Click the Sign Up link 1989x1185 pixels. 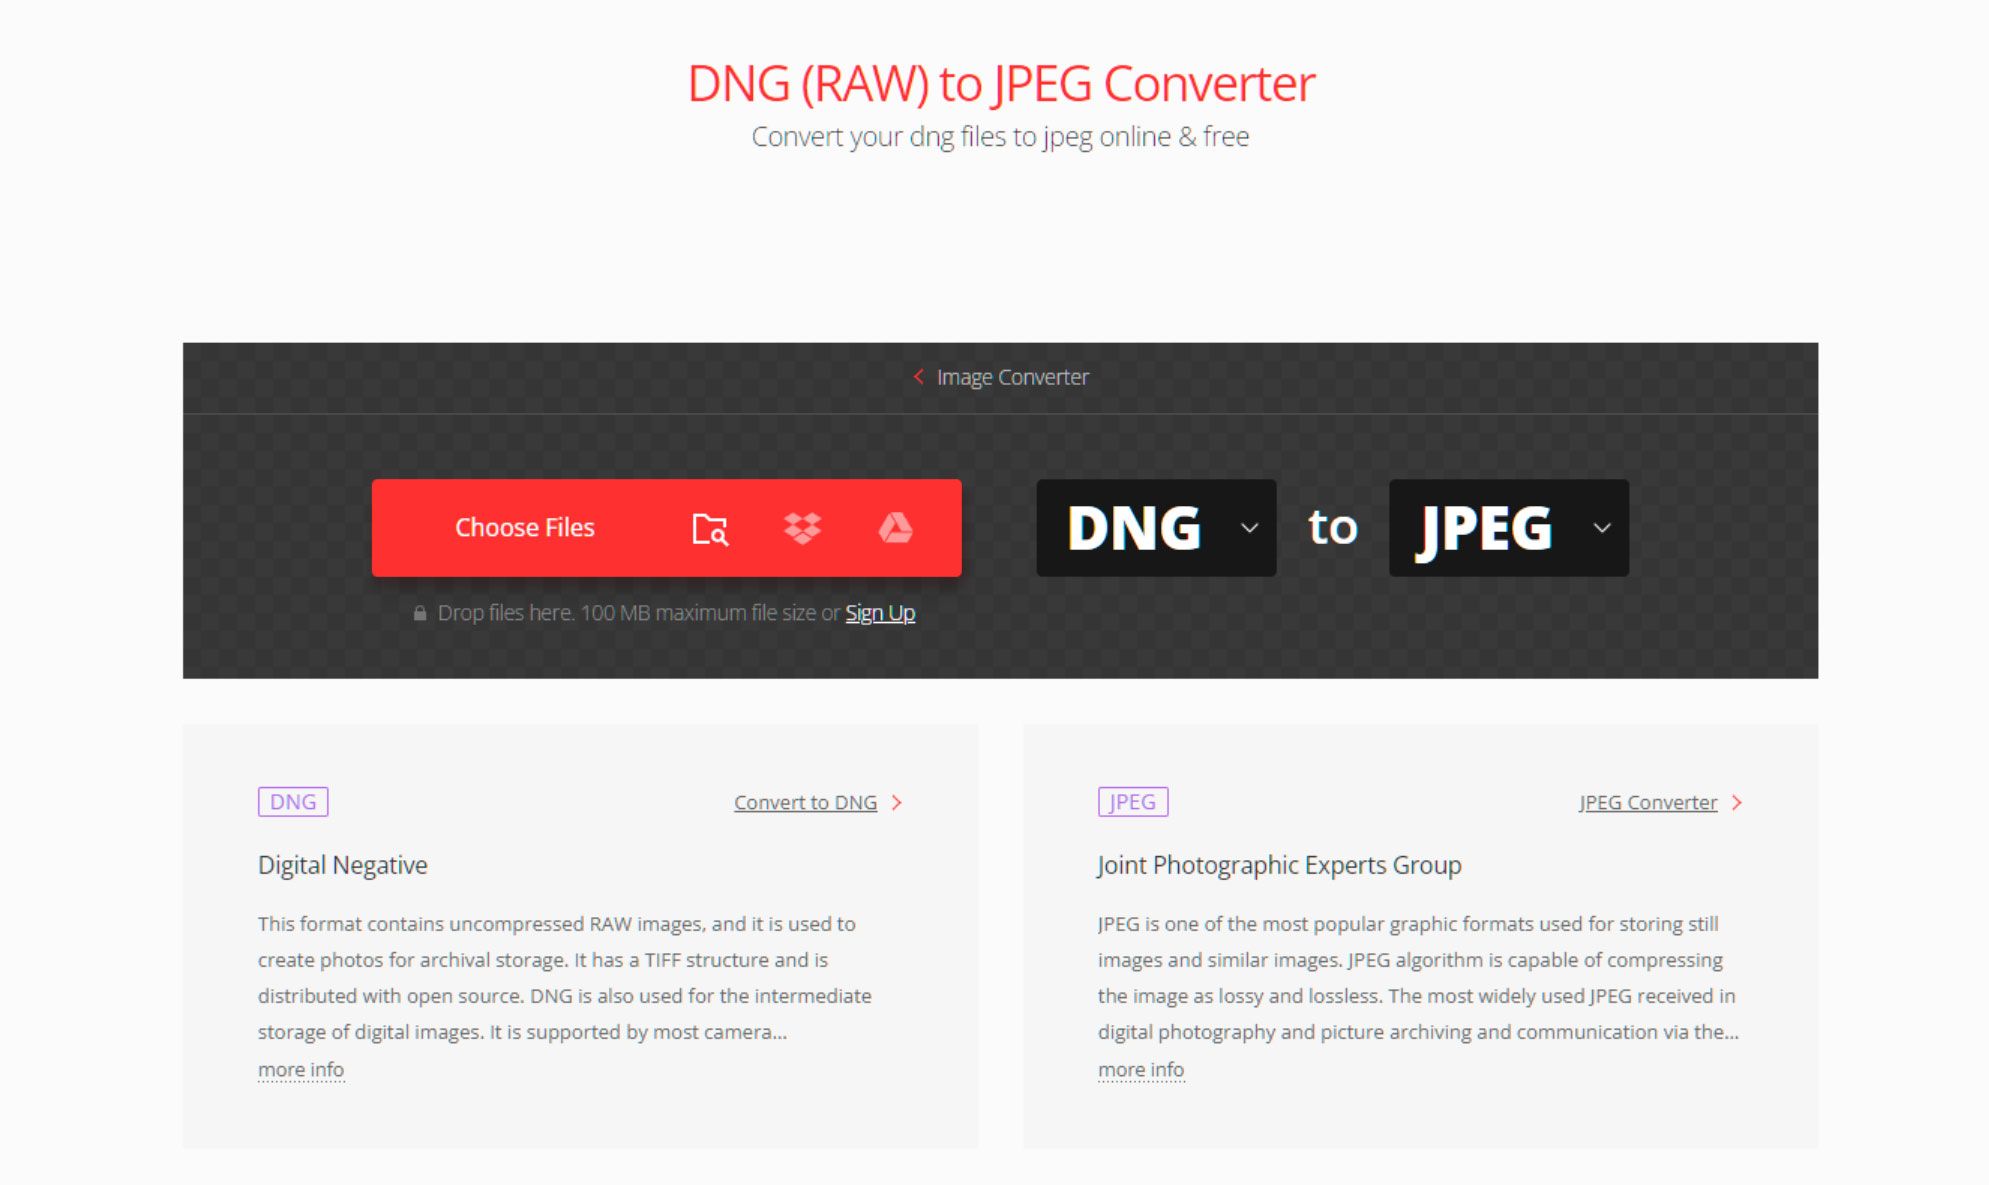click(879, 612)
